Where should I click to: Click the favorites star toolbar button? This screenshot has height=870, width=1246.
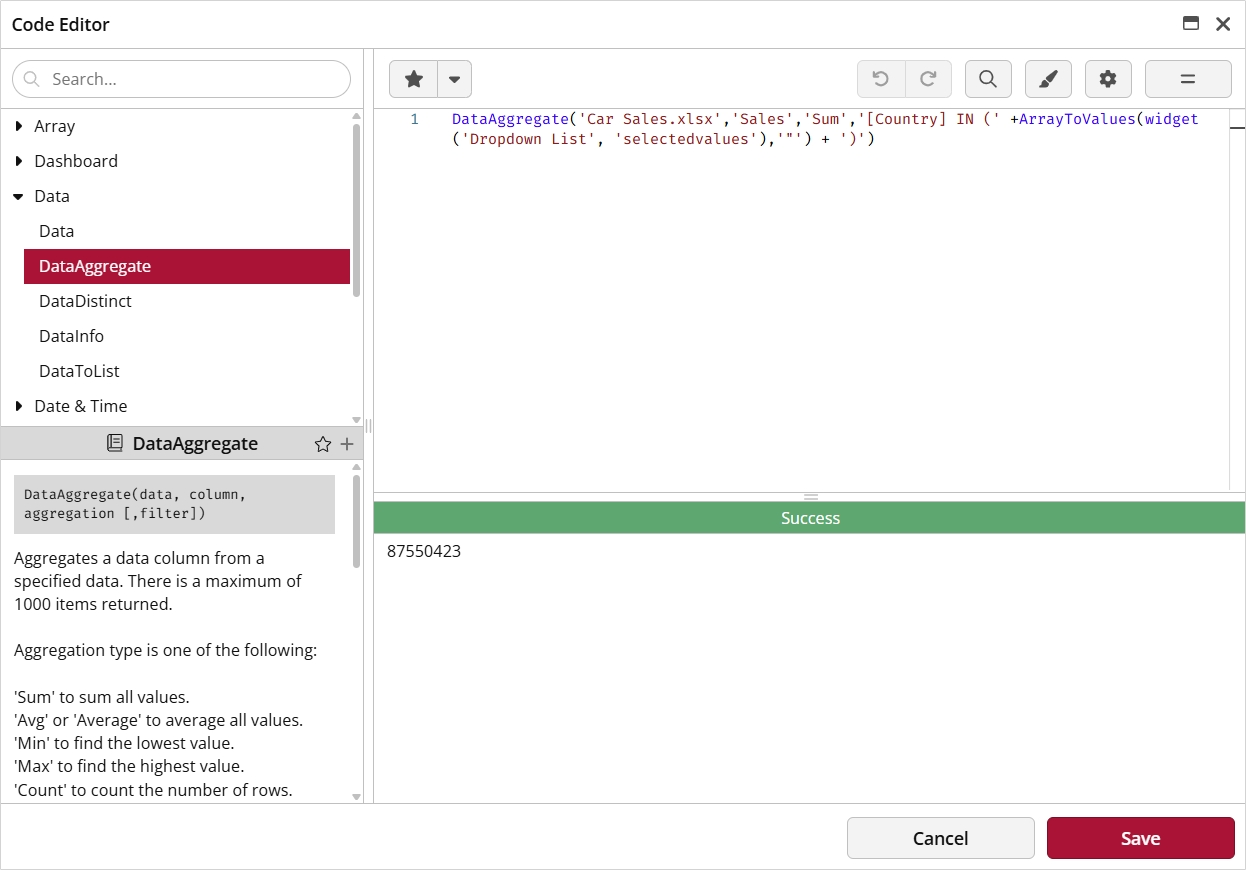[x=413, y=79]
